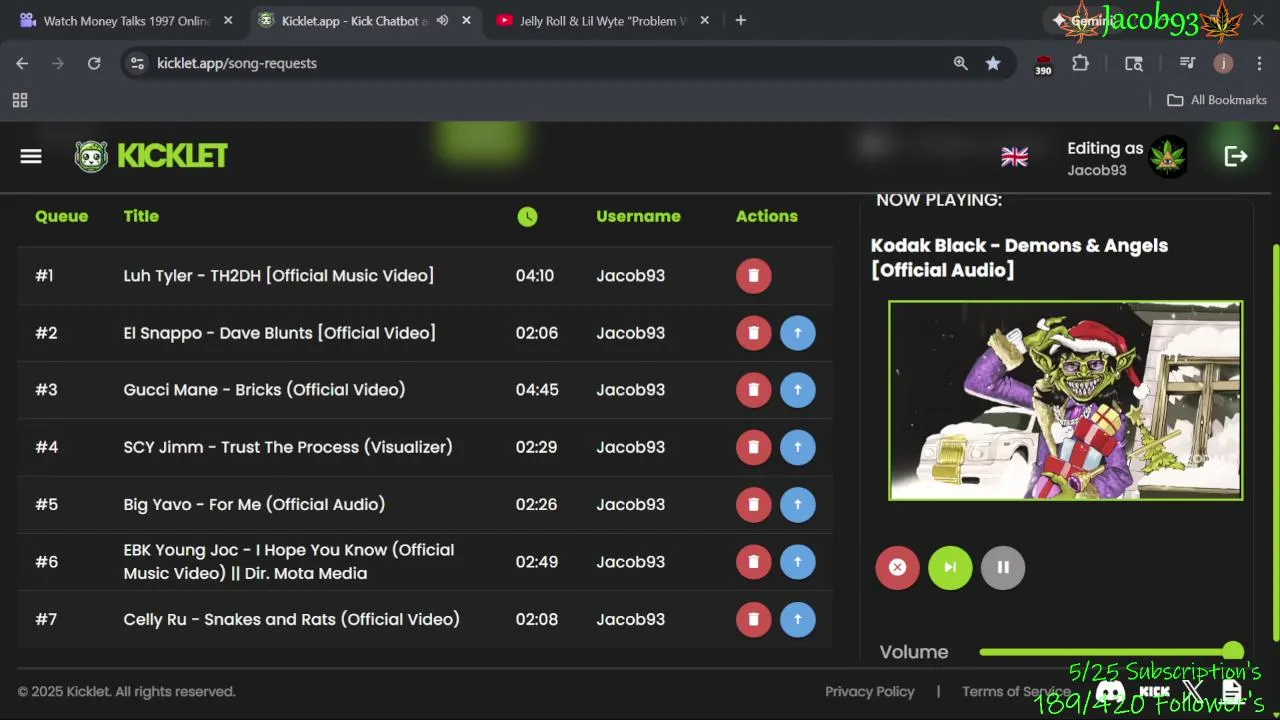
Task: Open the Chrome apps grid shortcut
Action: [20, 100]
